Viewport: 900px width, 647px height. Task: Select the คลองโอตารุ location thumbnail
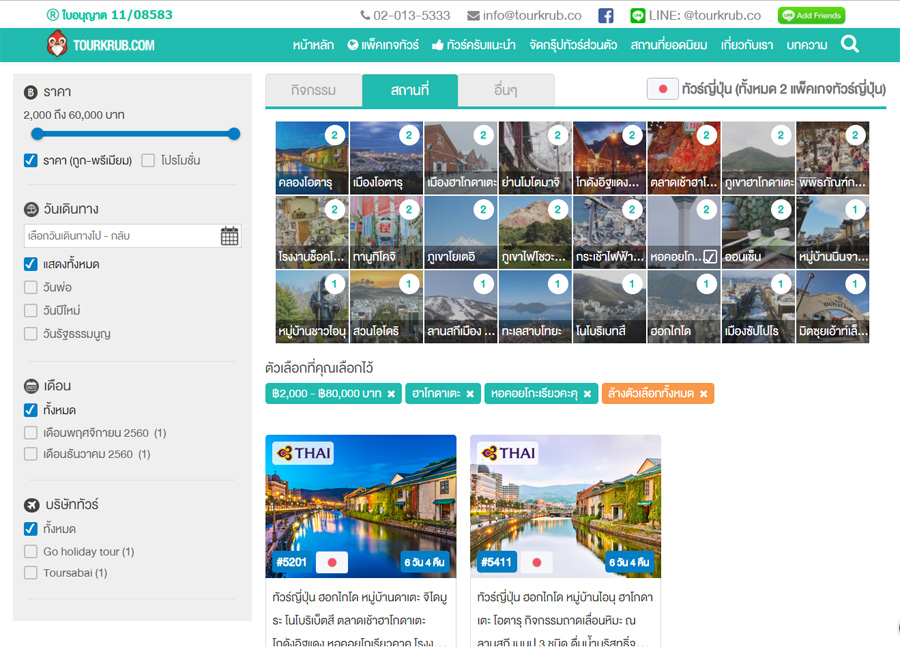(311, 158)
